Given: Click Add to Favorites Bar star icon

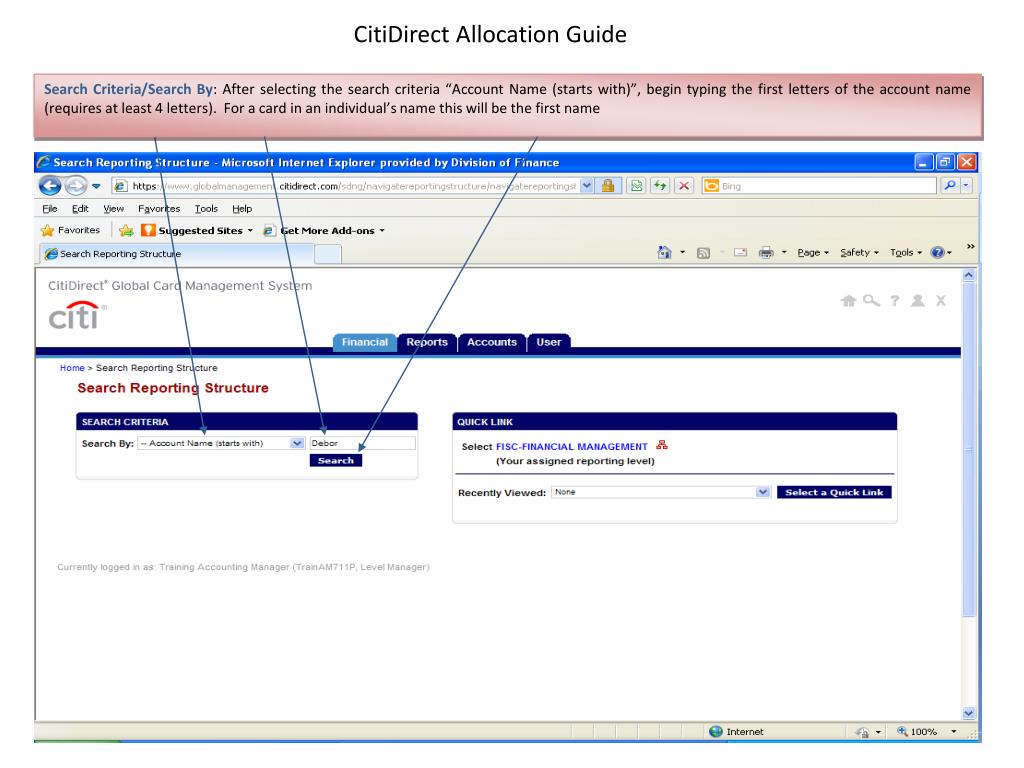Looking at the screenshot, I should pos(126,231).
